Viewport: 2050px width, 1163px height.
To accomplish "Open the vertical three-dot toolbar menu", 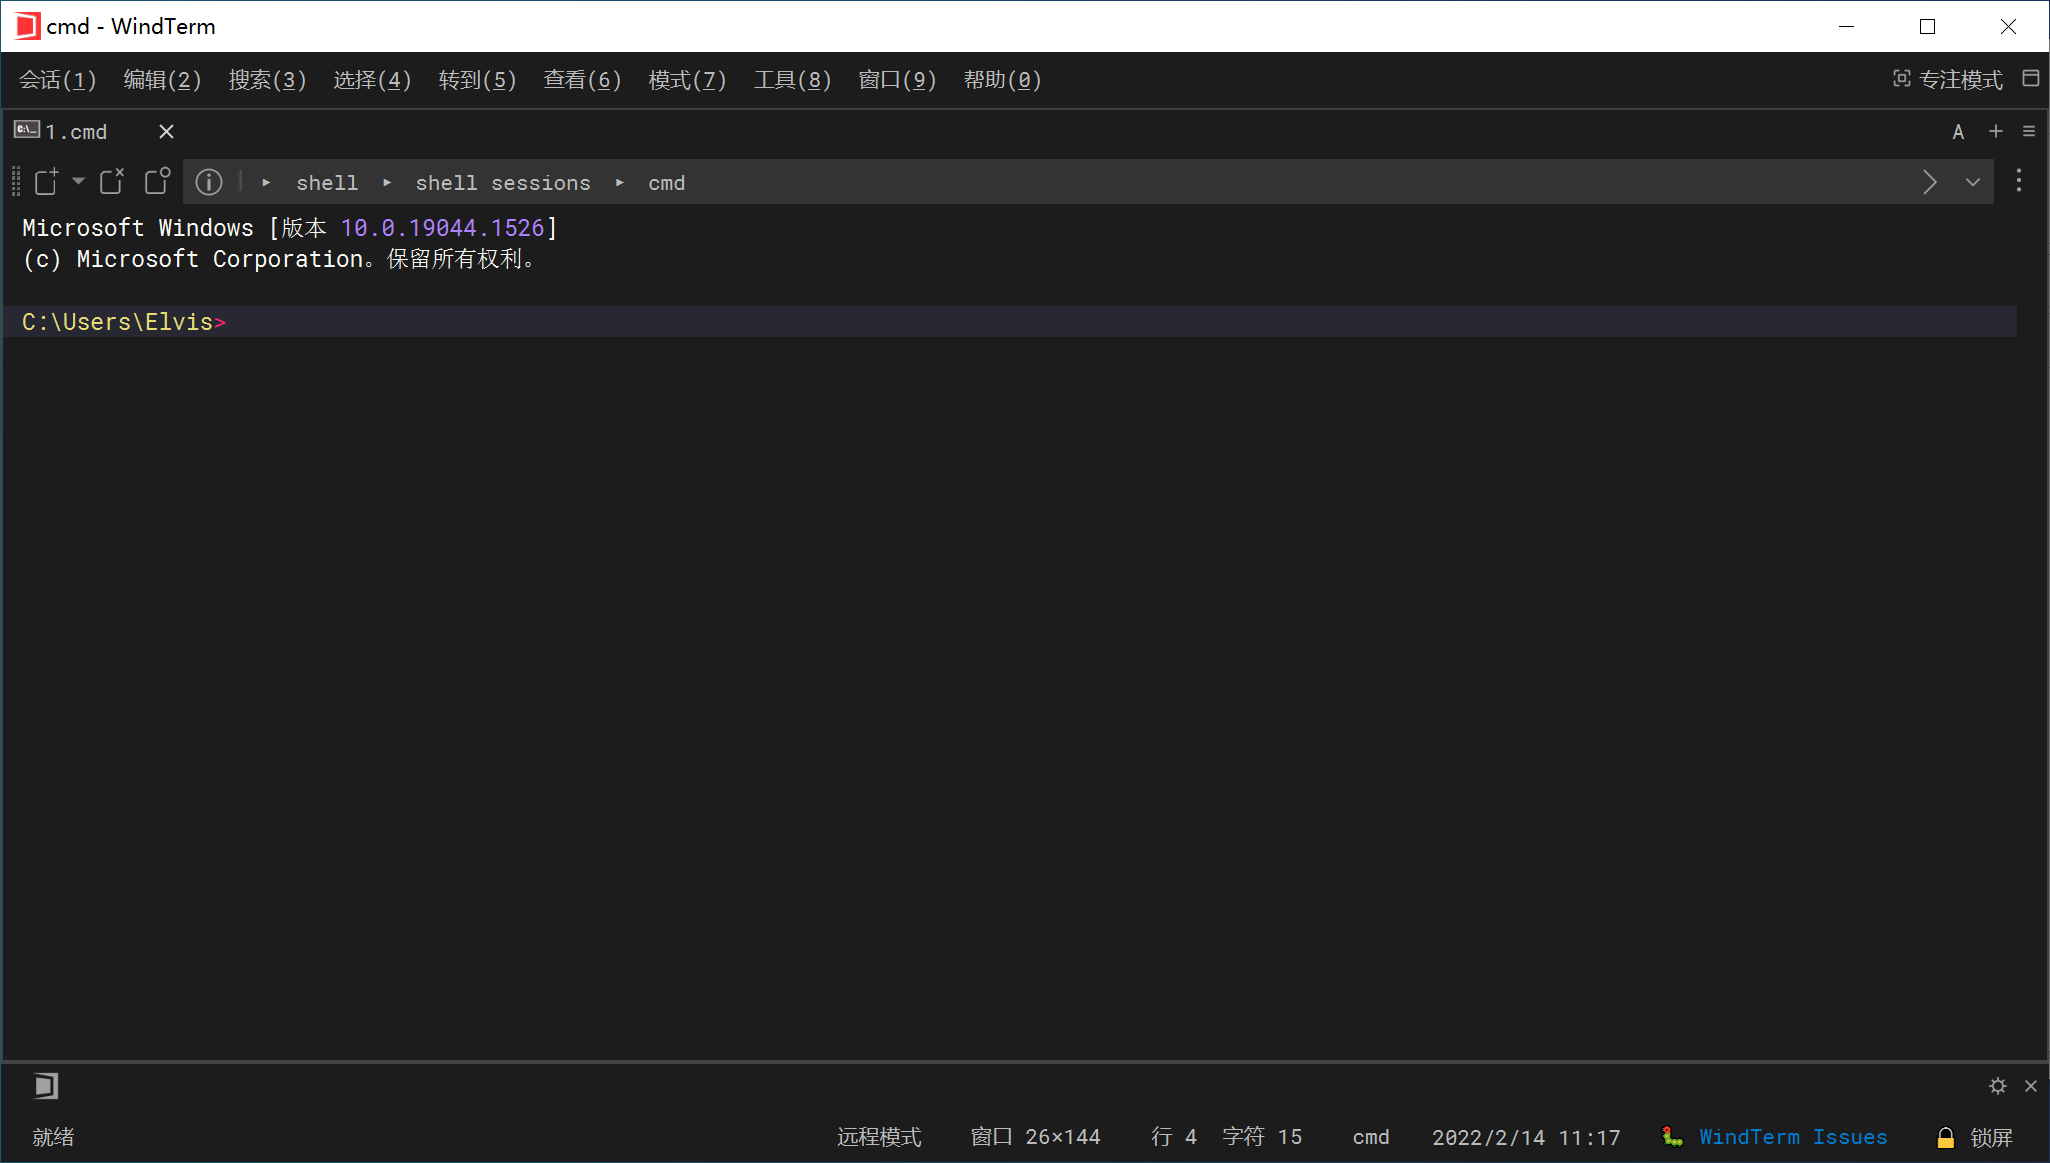I will (x=2018, y=181).
